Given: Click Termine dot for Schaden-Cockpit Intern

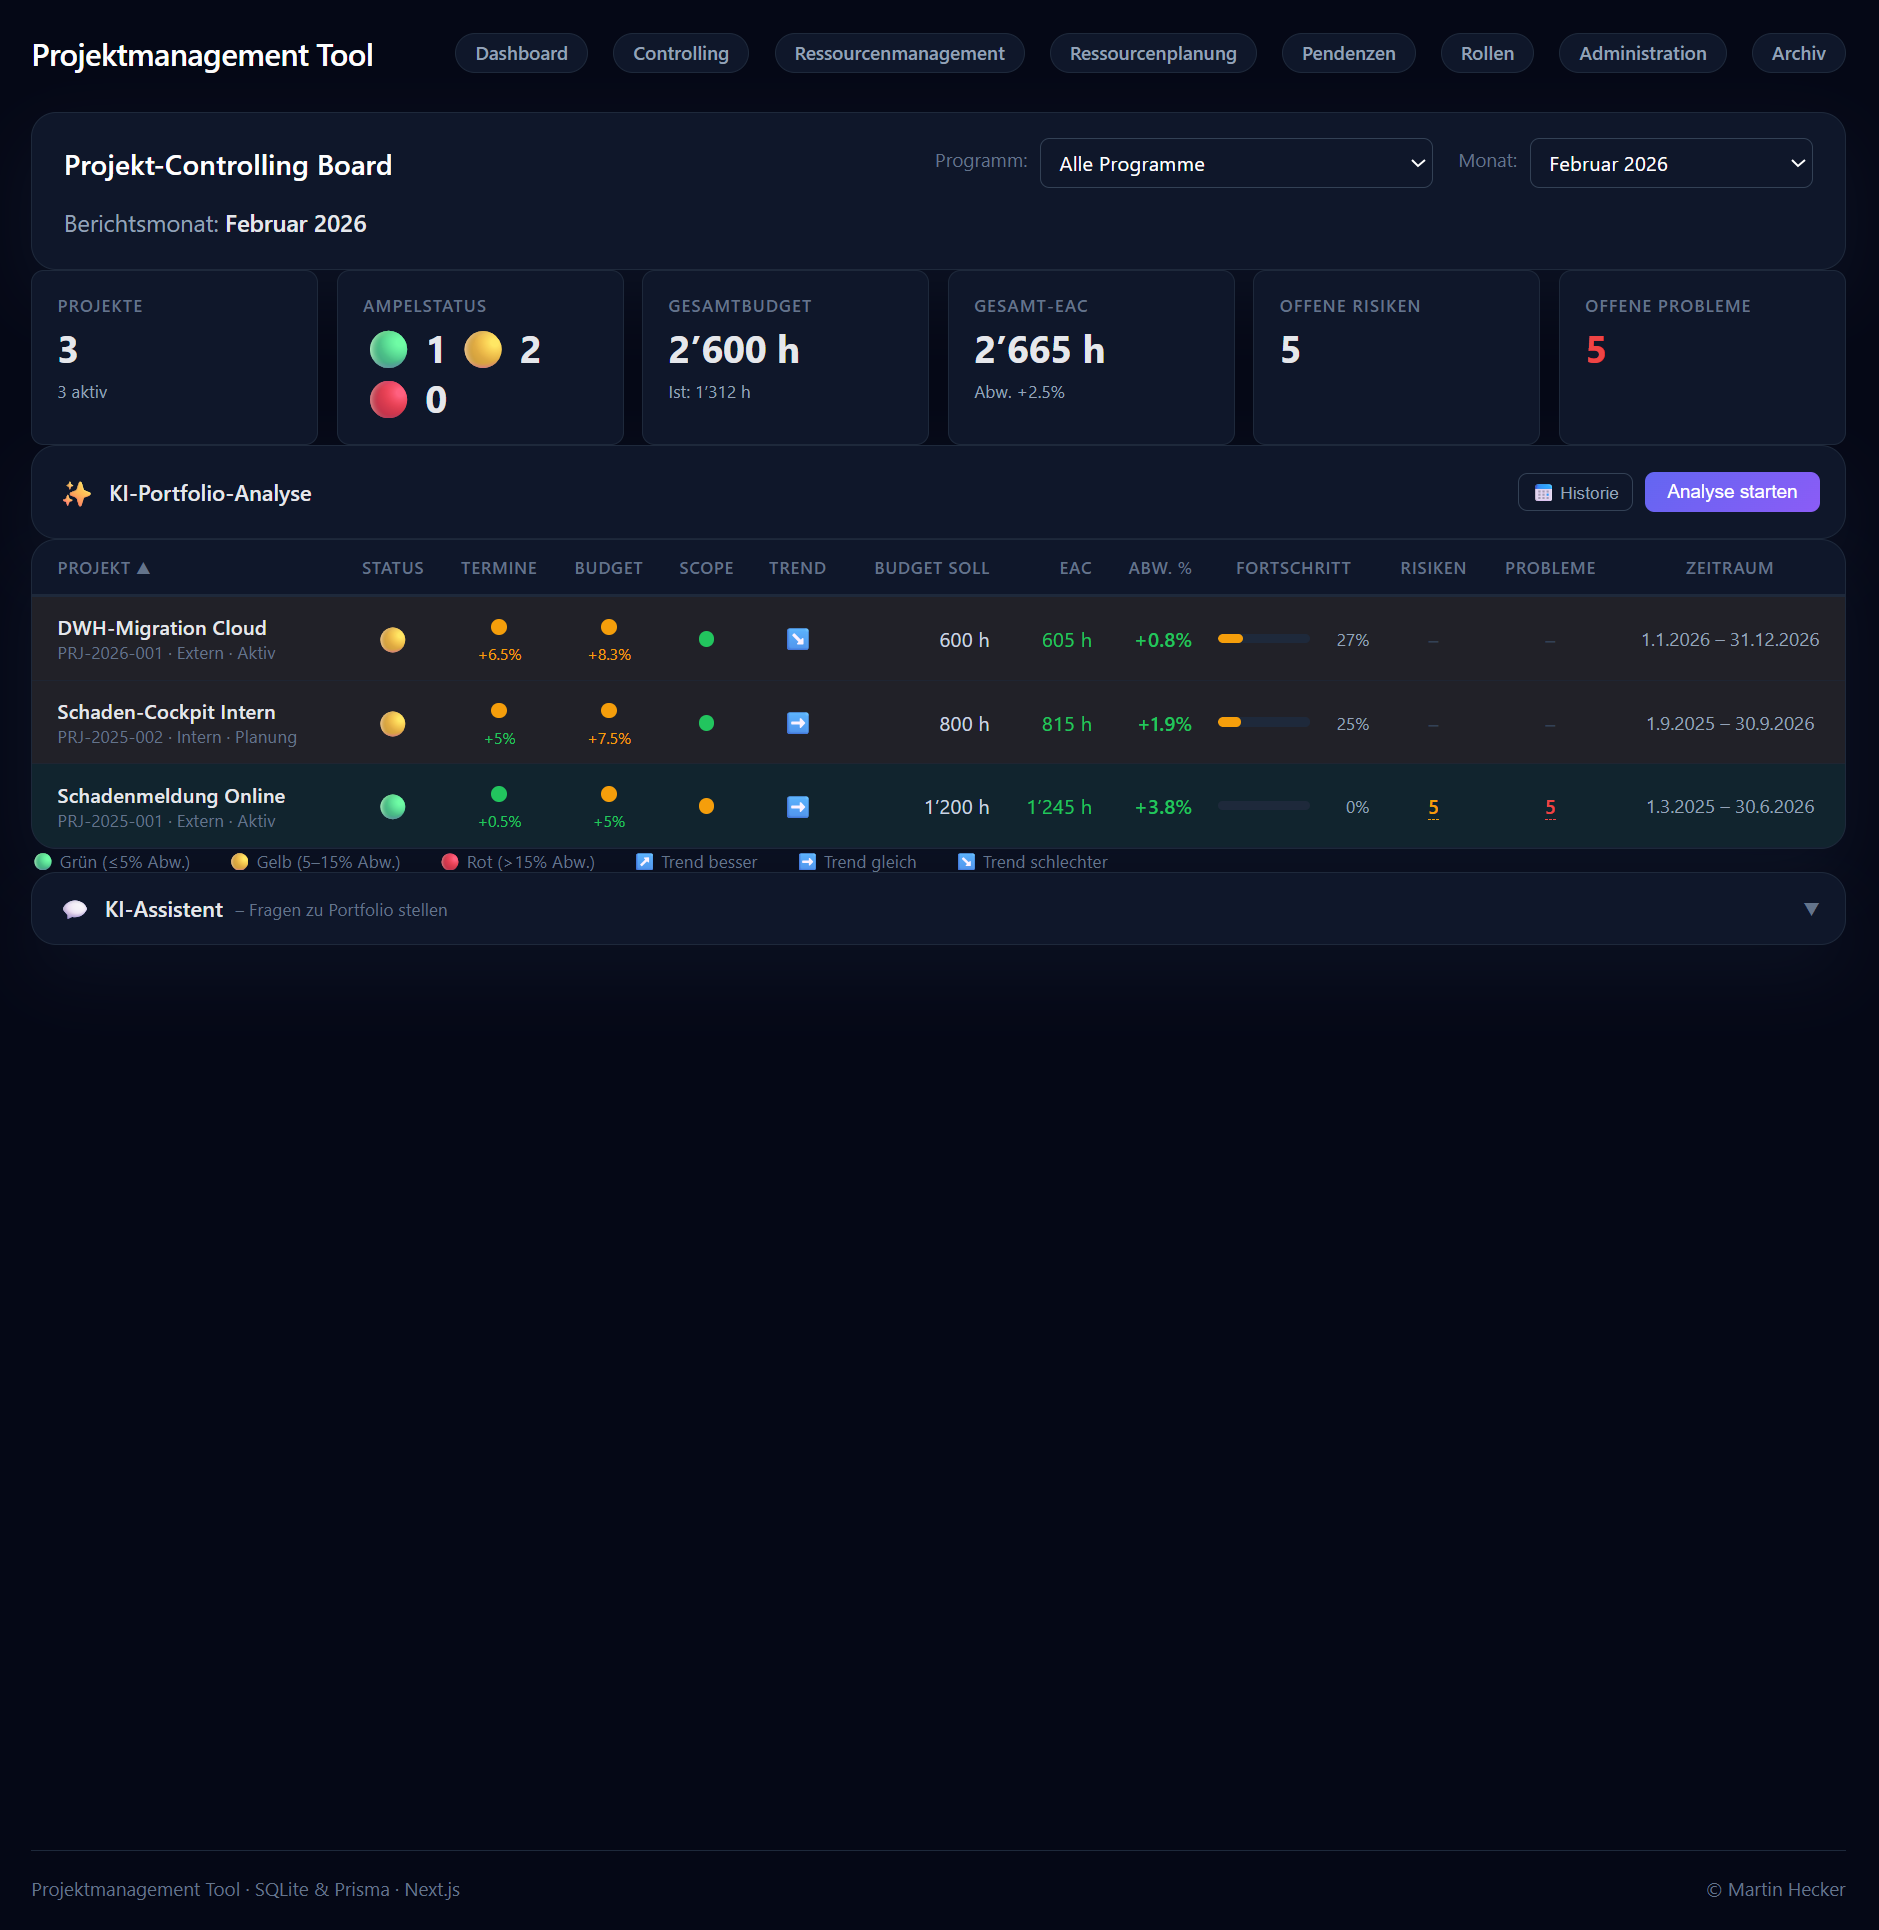Looking at the screenshot, I should pos(499,711).
